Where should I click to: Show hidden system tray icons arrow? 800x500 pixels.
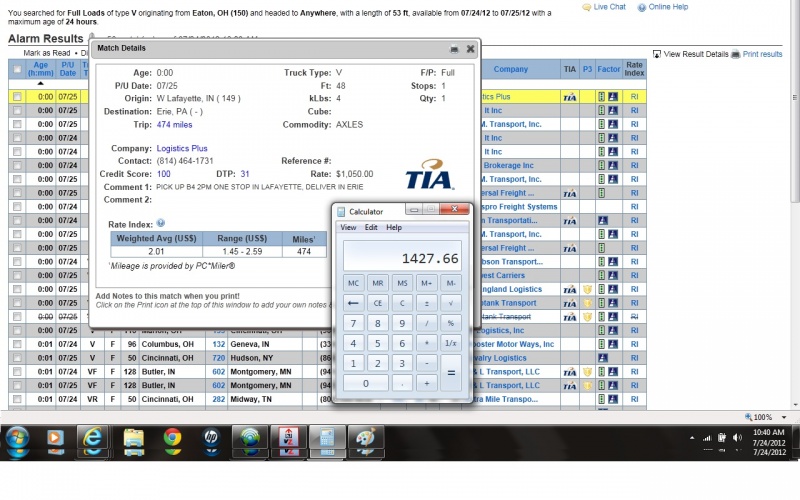(692, 438)
